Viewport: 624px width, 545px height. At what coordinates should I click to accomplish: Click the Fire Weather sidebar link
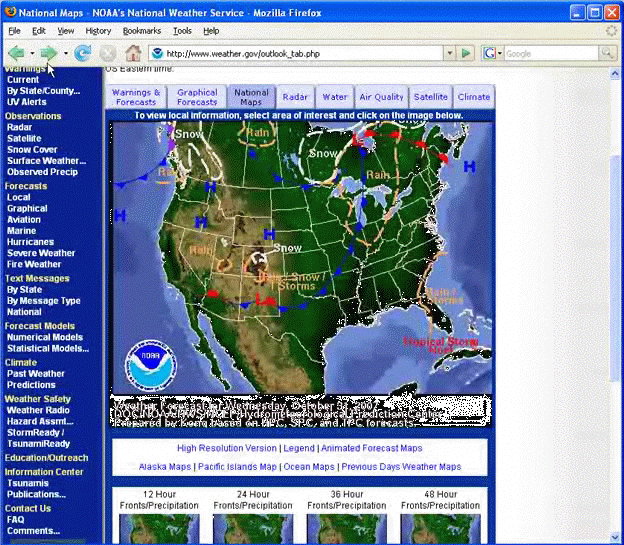[34, 264]
